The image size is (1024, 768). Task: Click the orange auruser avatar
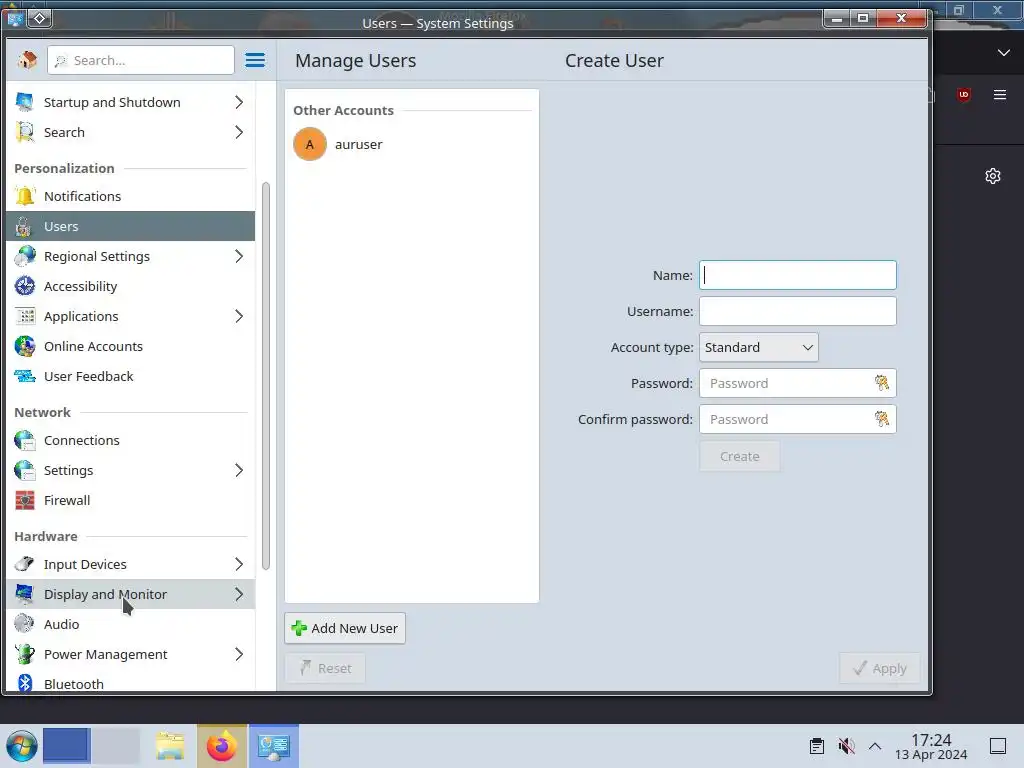pos(310,144)
